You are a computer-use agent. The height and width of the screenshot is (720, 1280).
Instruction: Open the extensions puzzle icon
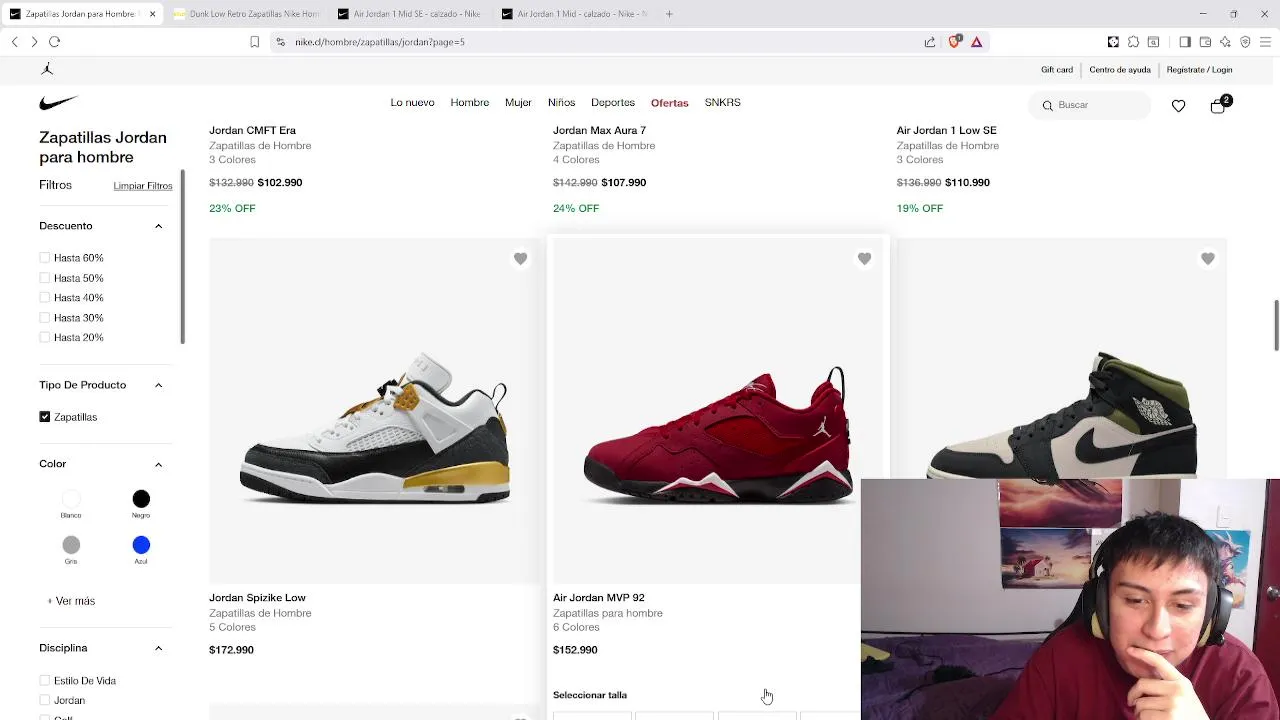[1133, 42]
